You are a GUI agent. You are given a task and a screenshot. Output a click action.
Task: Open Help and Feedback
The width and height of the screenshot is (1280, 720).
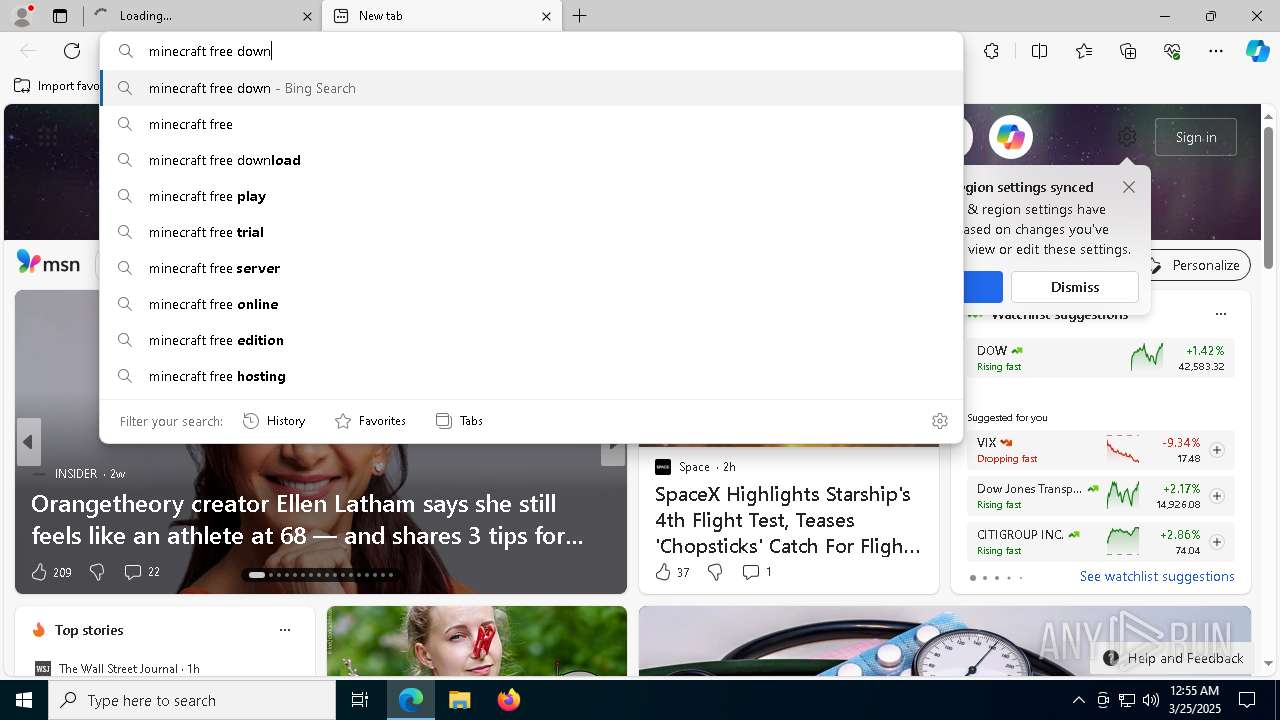pos(1173,658)
